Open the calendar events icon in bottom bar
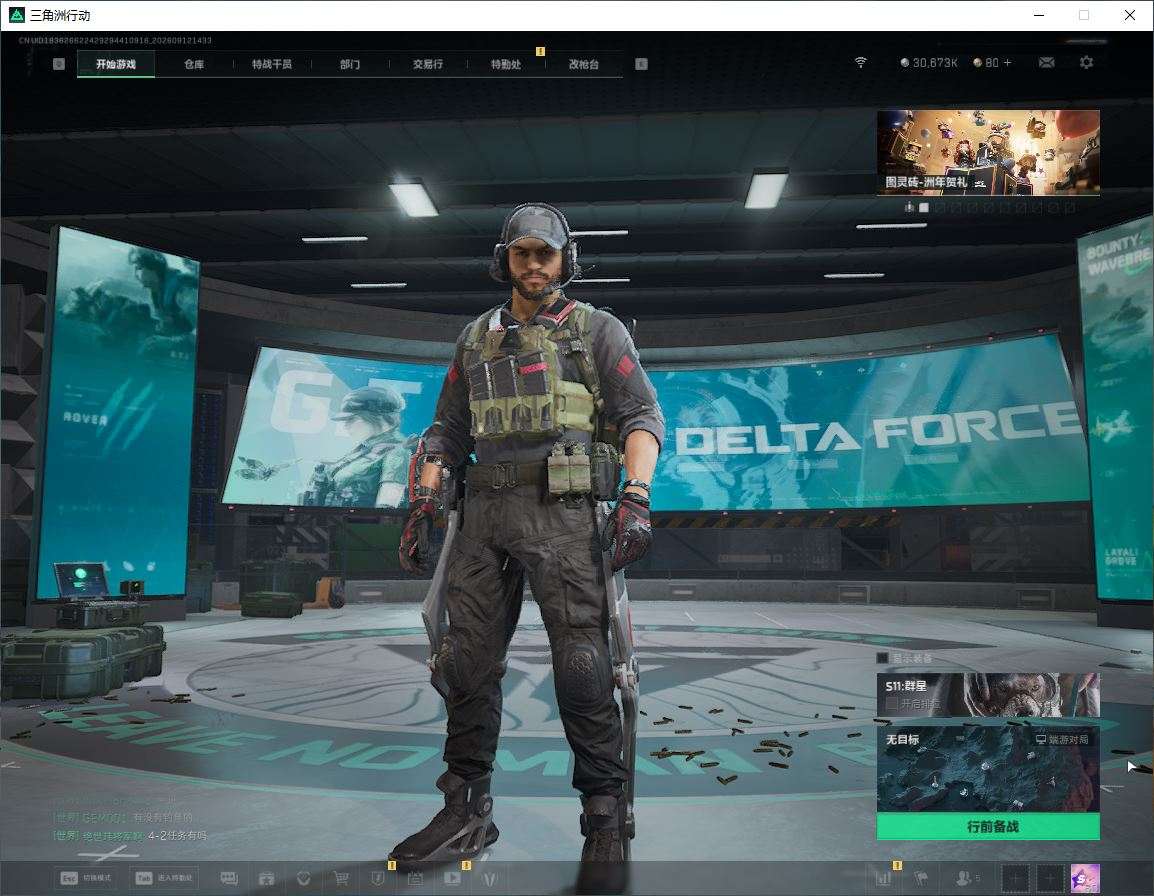This screenshot has height=896, width=1154. [x=415, y=878]
